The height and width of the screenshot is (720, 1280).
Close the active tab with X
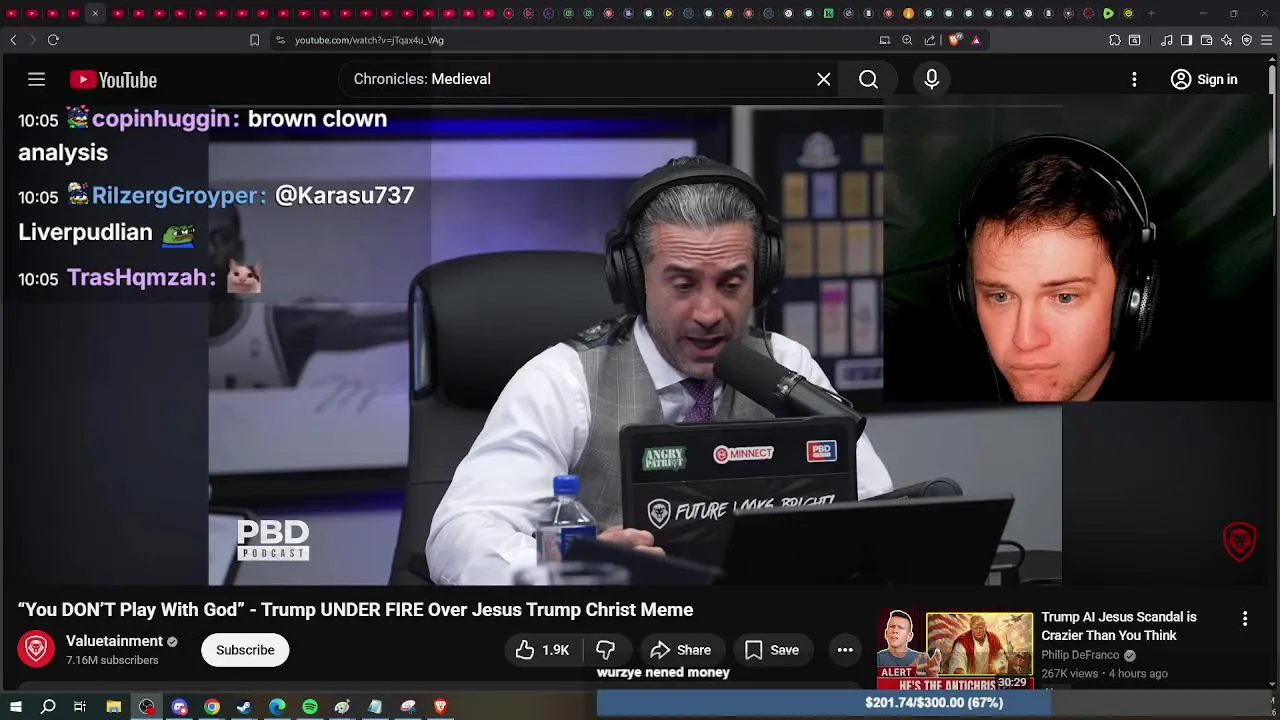pos(95,13)
